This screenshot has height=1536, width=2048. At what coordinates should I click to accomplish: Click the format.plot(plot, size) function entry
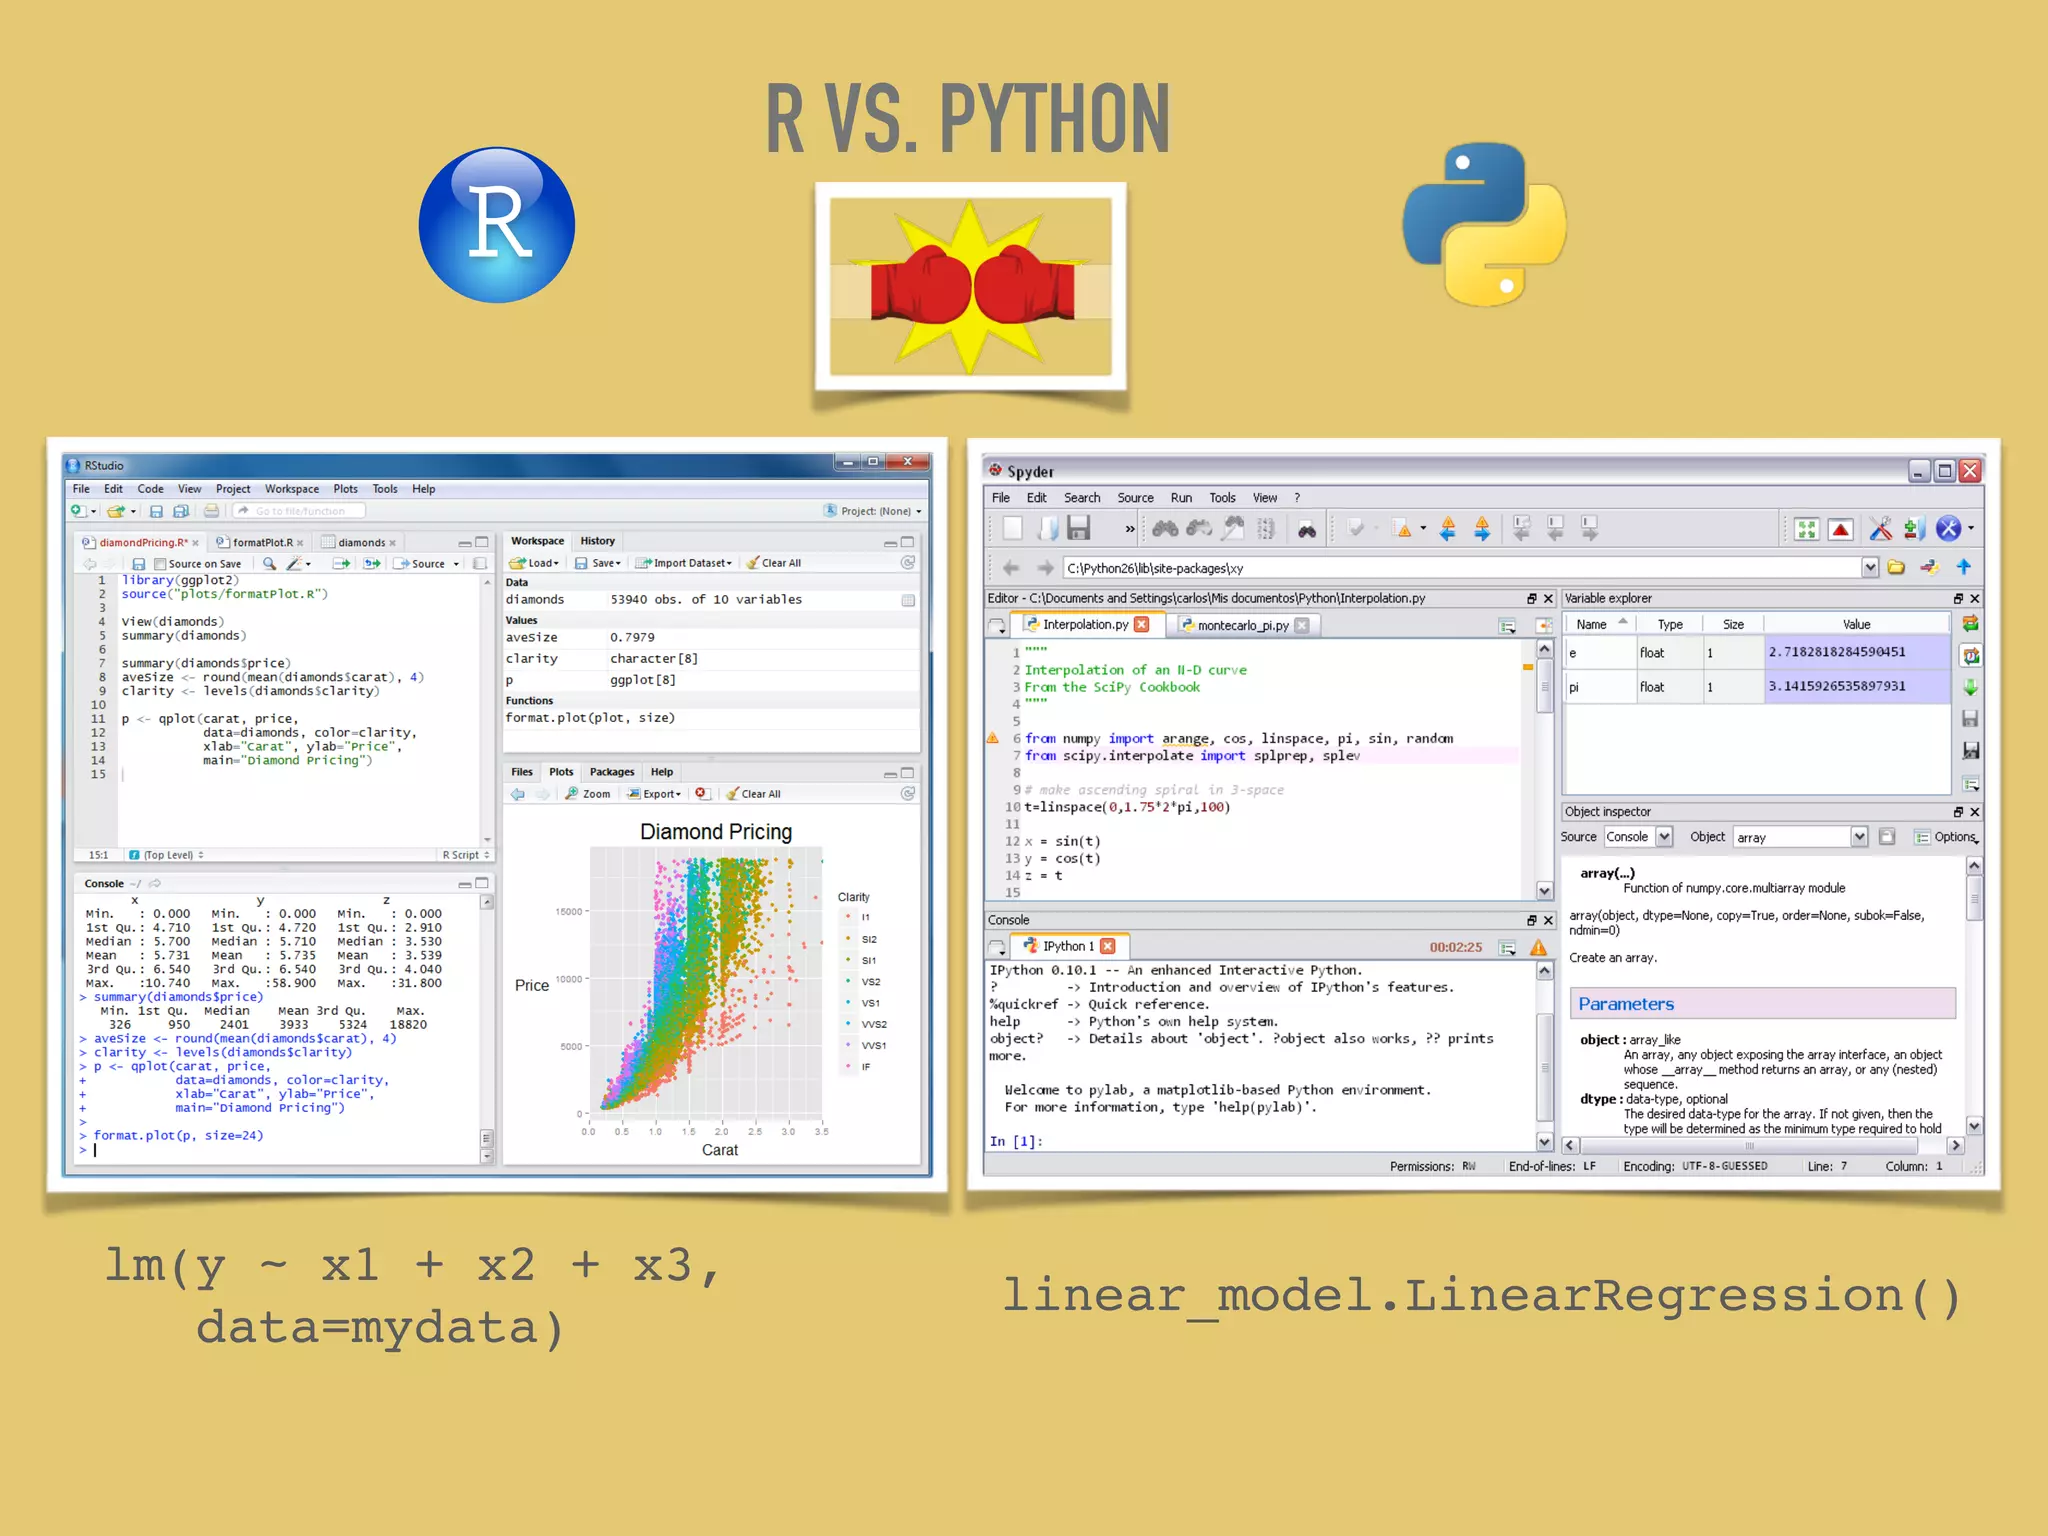coord(590,718)
